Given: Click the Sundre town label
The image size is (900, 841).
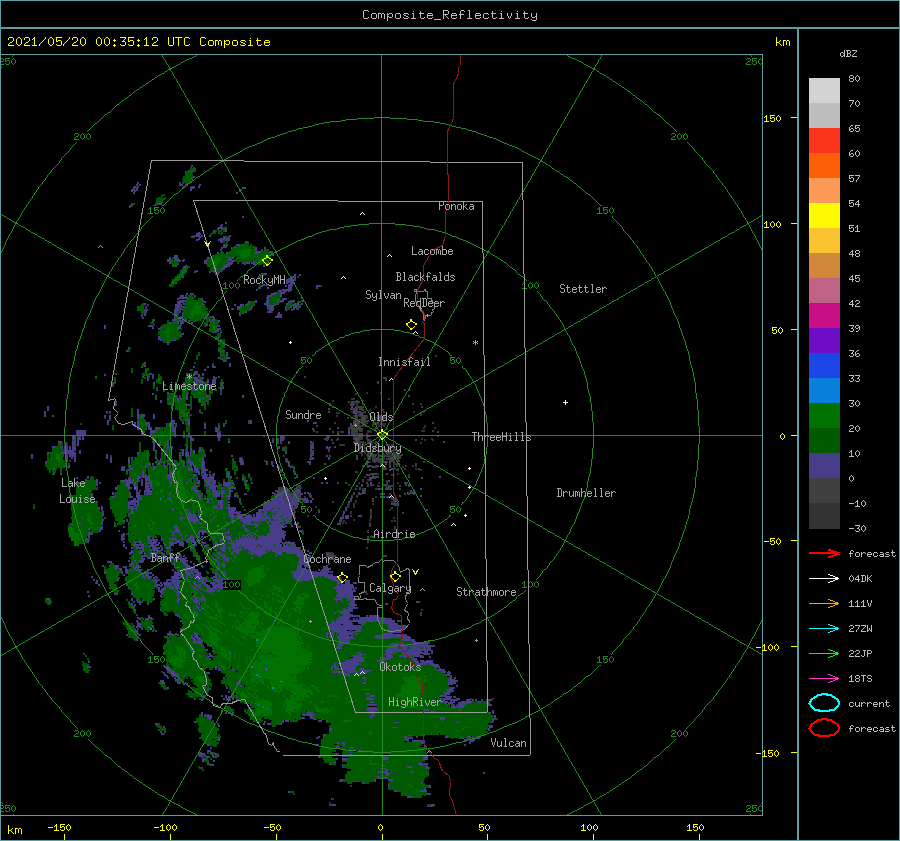Looking at the screenshot, I should pyautogui.click(x=303, y=414).
